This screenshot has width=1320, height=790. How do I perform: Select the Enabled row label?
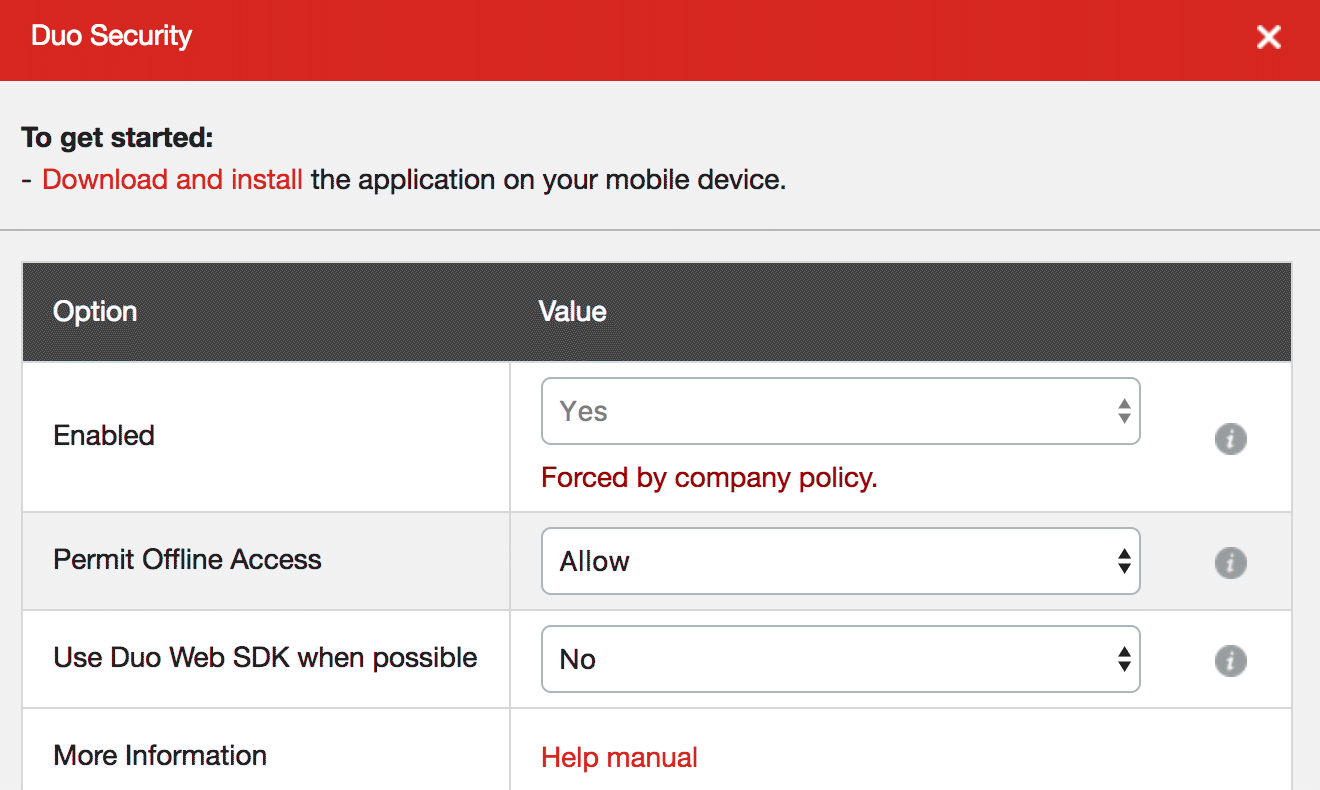tap(104, 436)
